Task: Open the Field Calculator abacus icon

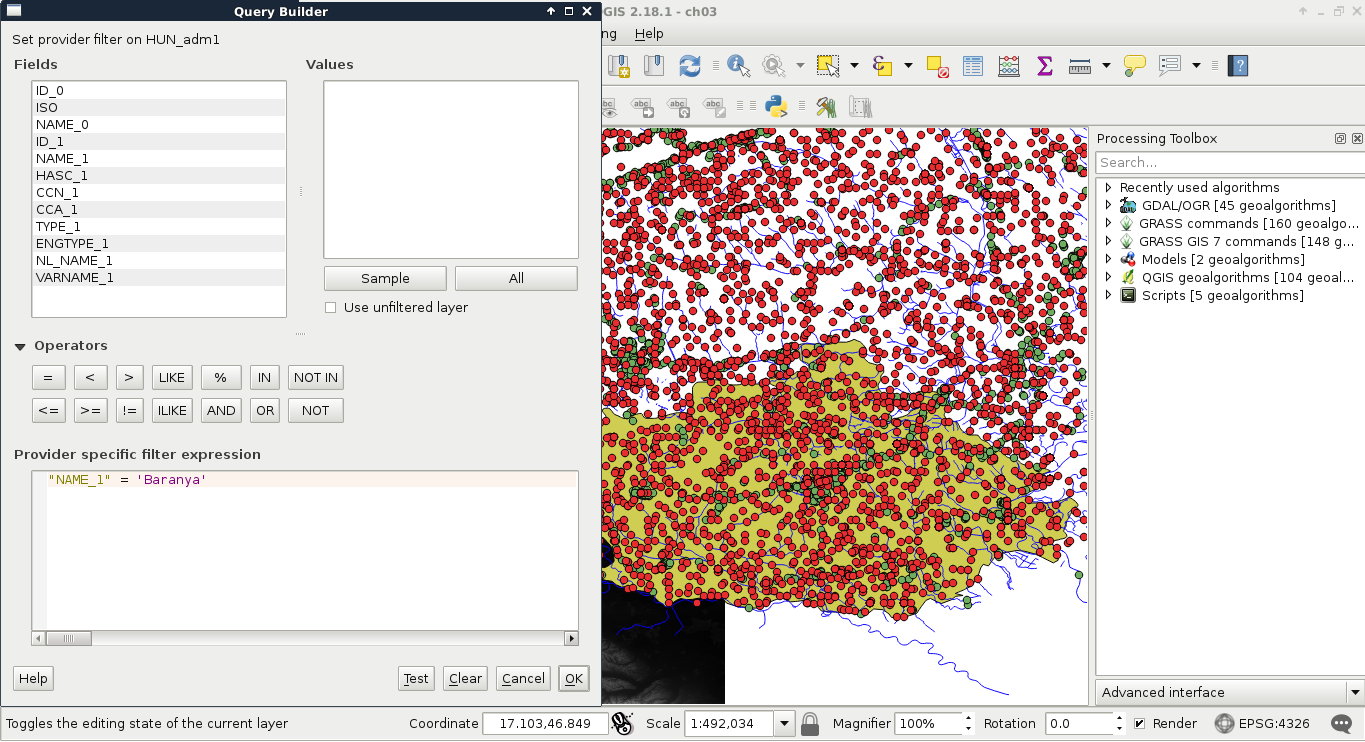Action: pos(1009,66)
